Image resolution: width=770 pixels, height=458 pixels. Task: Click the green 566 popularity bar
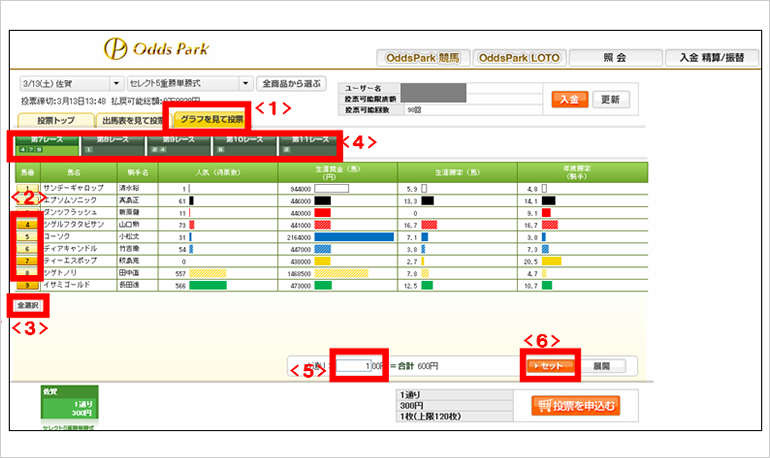(208, 285)
